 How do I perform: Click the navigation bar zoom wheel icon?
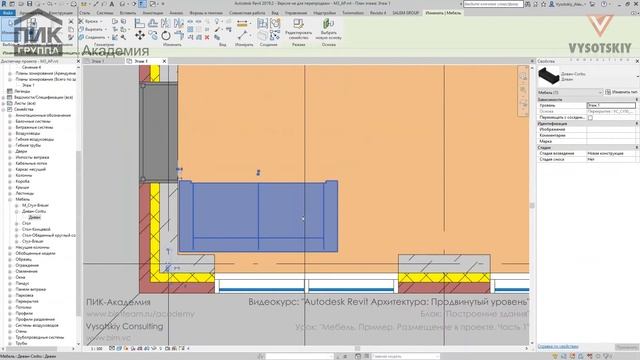(x=523, y=76)
